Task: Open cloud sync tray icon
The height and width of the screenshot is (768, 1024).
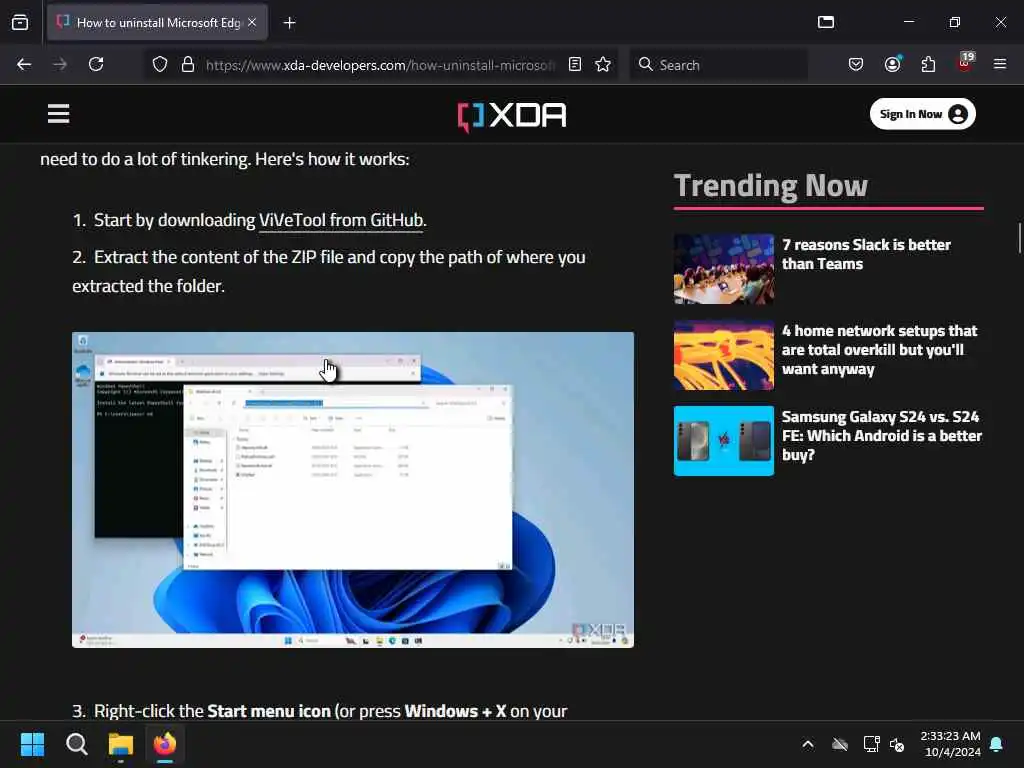Action: (840, 744)
